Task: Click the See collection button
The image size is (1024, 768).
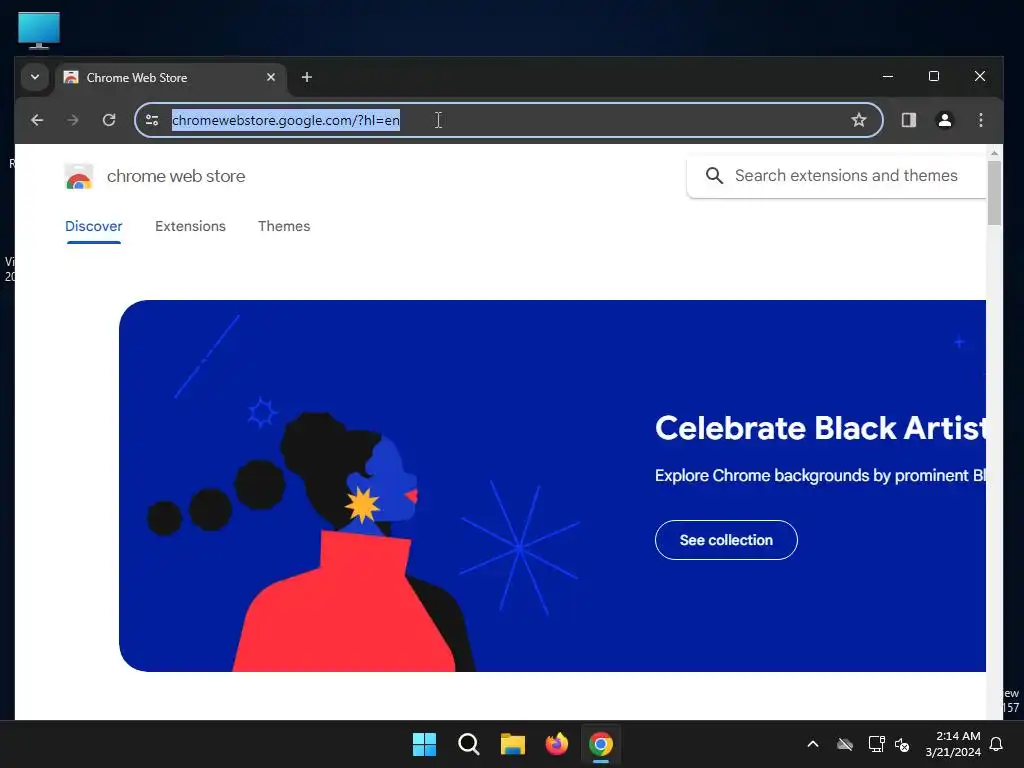Action: click(x=726, y=540)
